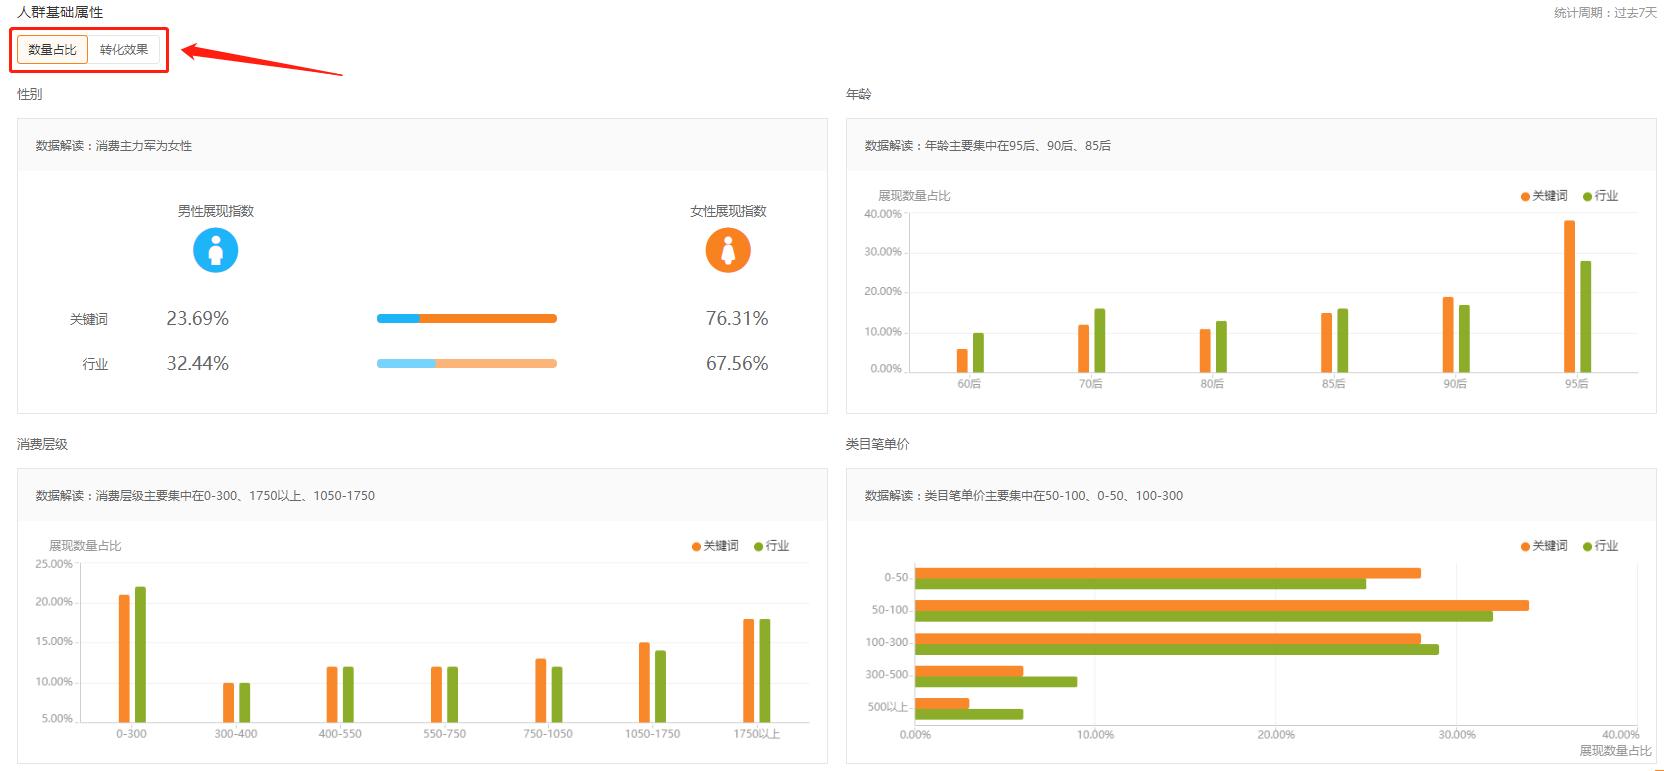Switch to the 转化效果 tab
Viewport: 1664px width, 771px height.
coord(124,50)
